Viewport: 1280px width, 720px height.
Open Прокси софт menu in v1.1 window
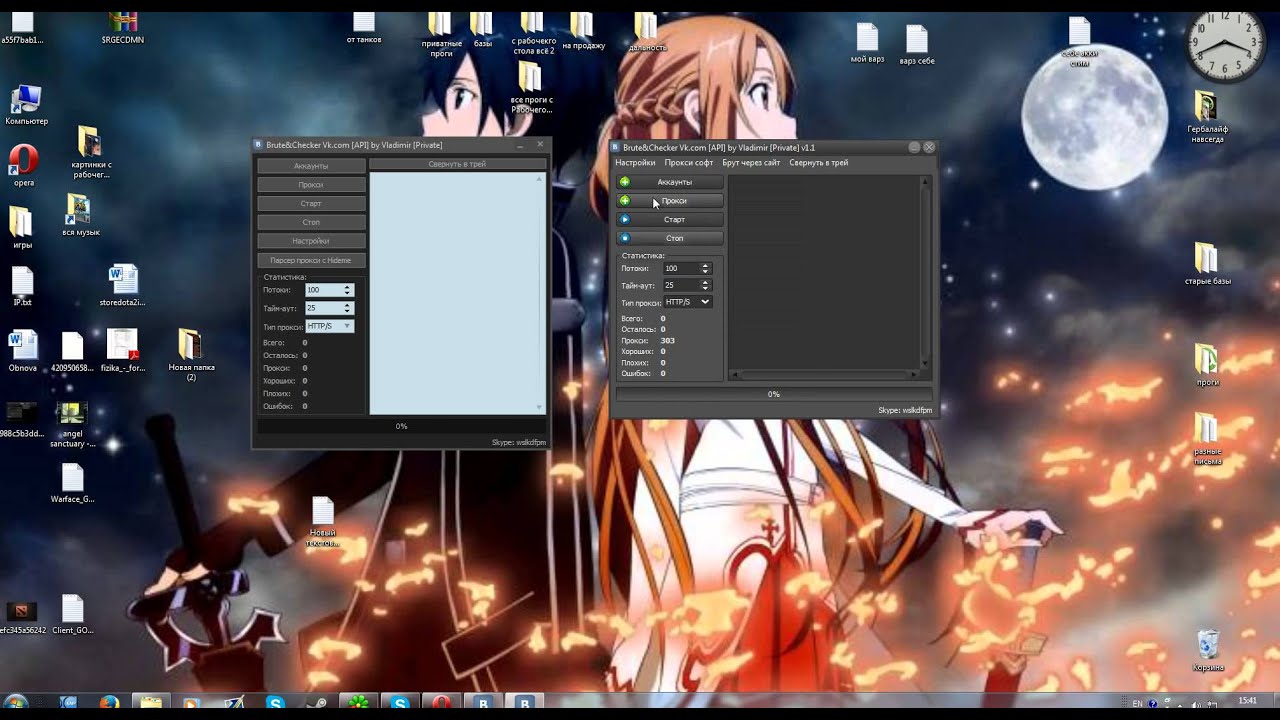[689, 162]
